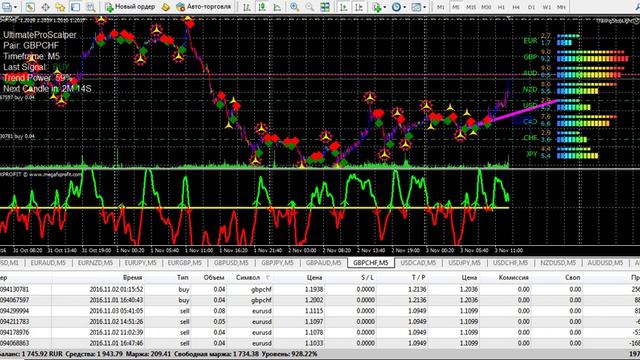The image size is (640, 360).
Task: Sort trades by Своп column header
Action: pos(572,278)
